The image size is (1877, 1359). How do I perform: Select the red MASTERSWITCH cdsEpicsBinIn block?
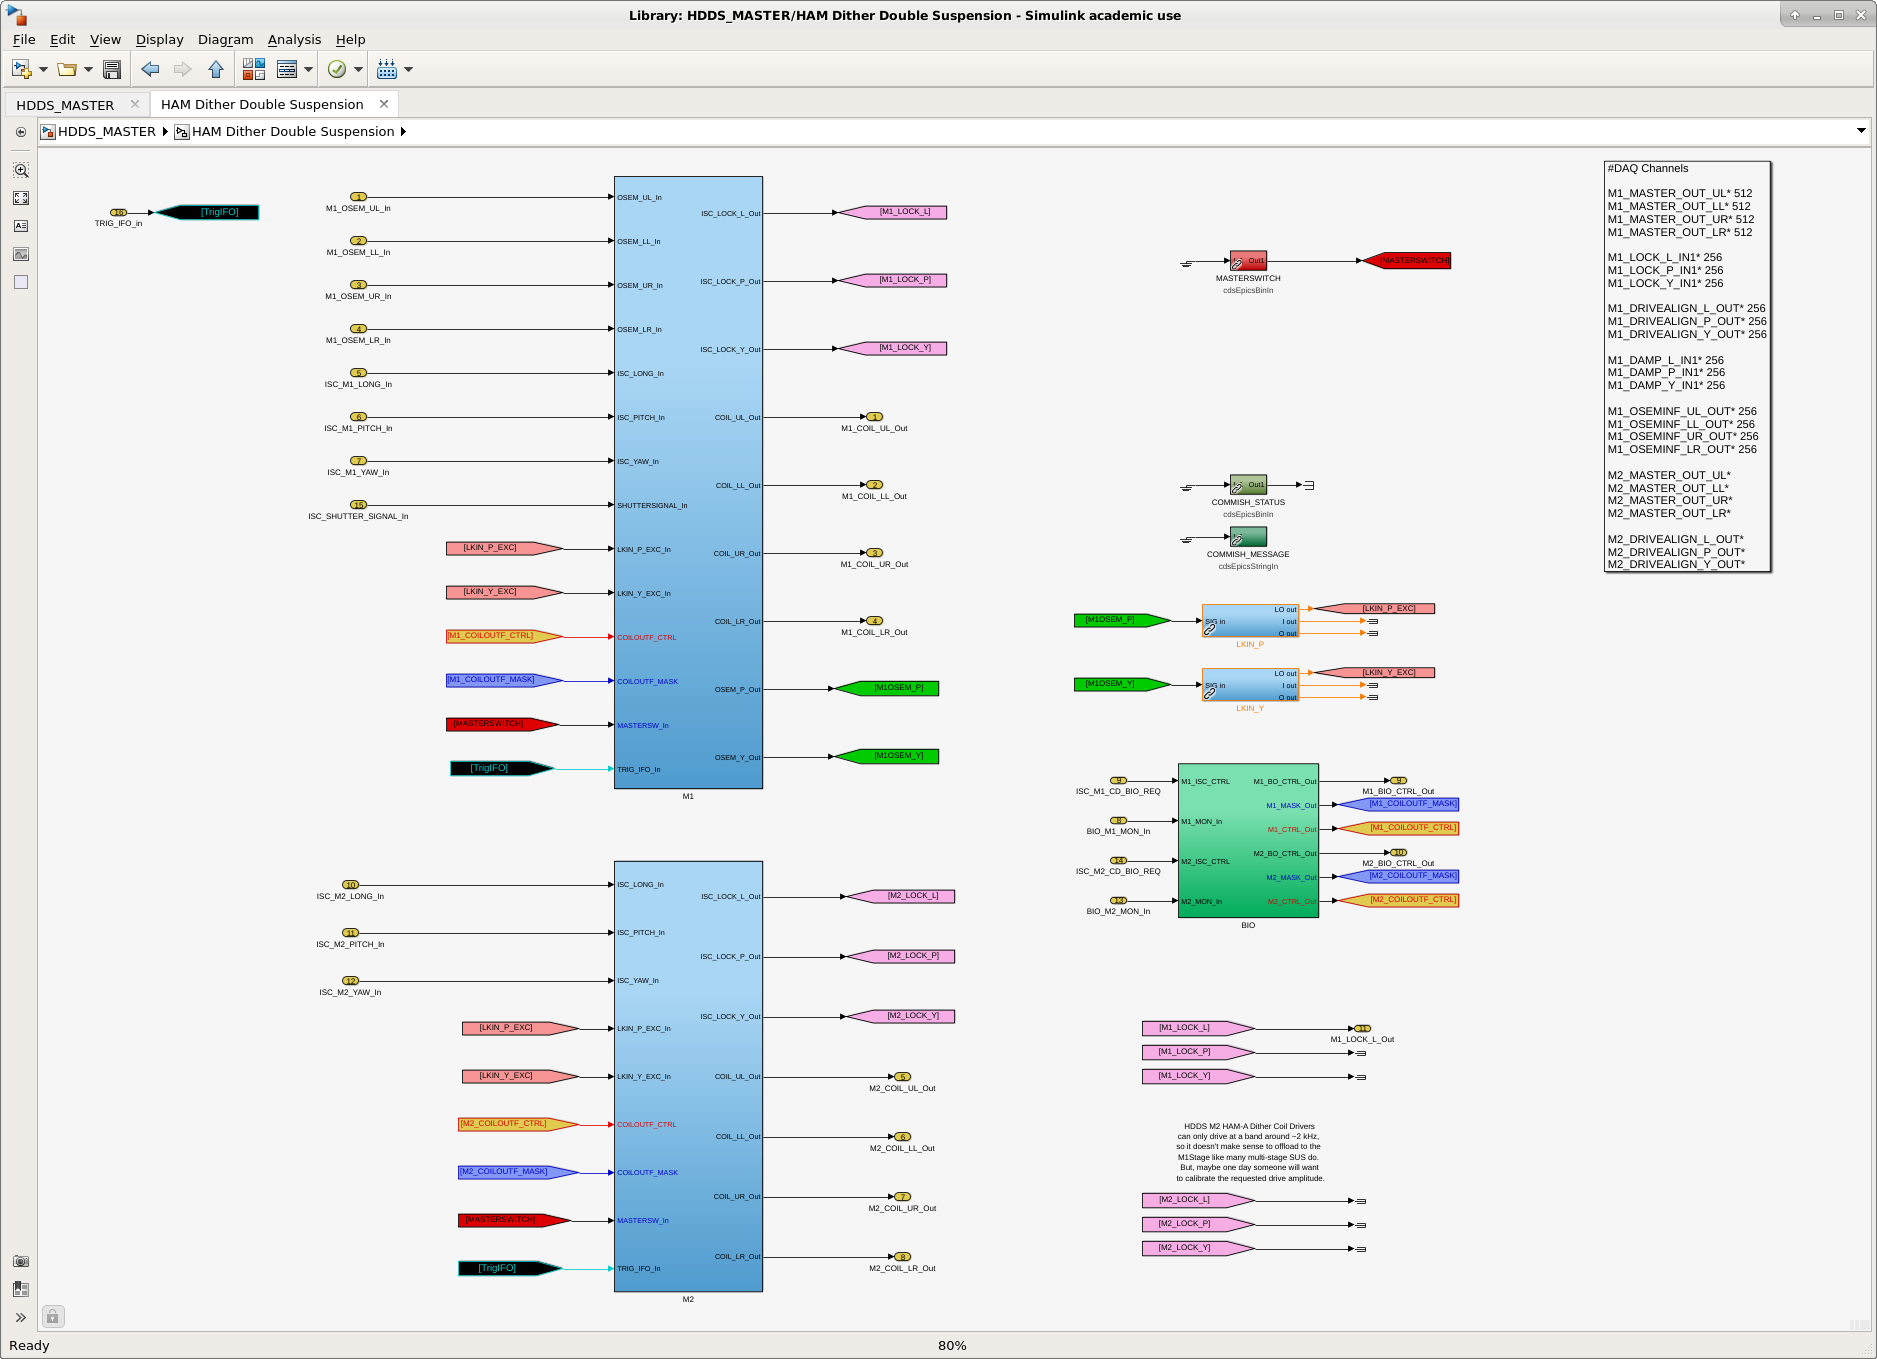pyautogui.click(x=1248, y=260)
